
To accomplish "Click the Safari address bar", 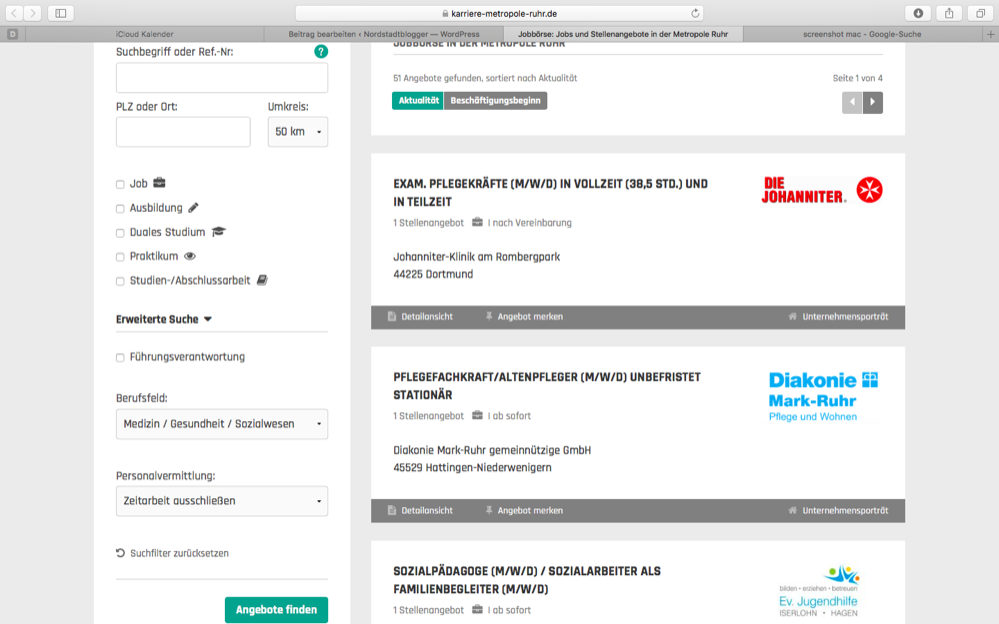I will point(500,13).
